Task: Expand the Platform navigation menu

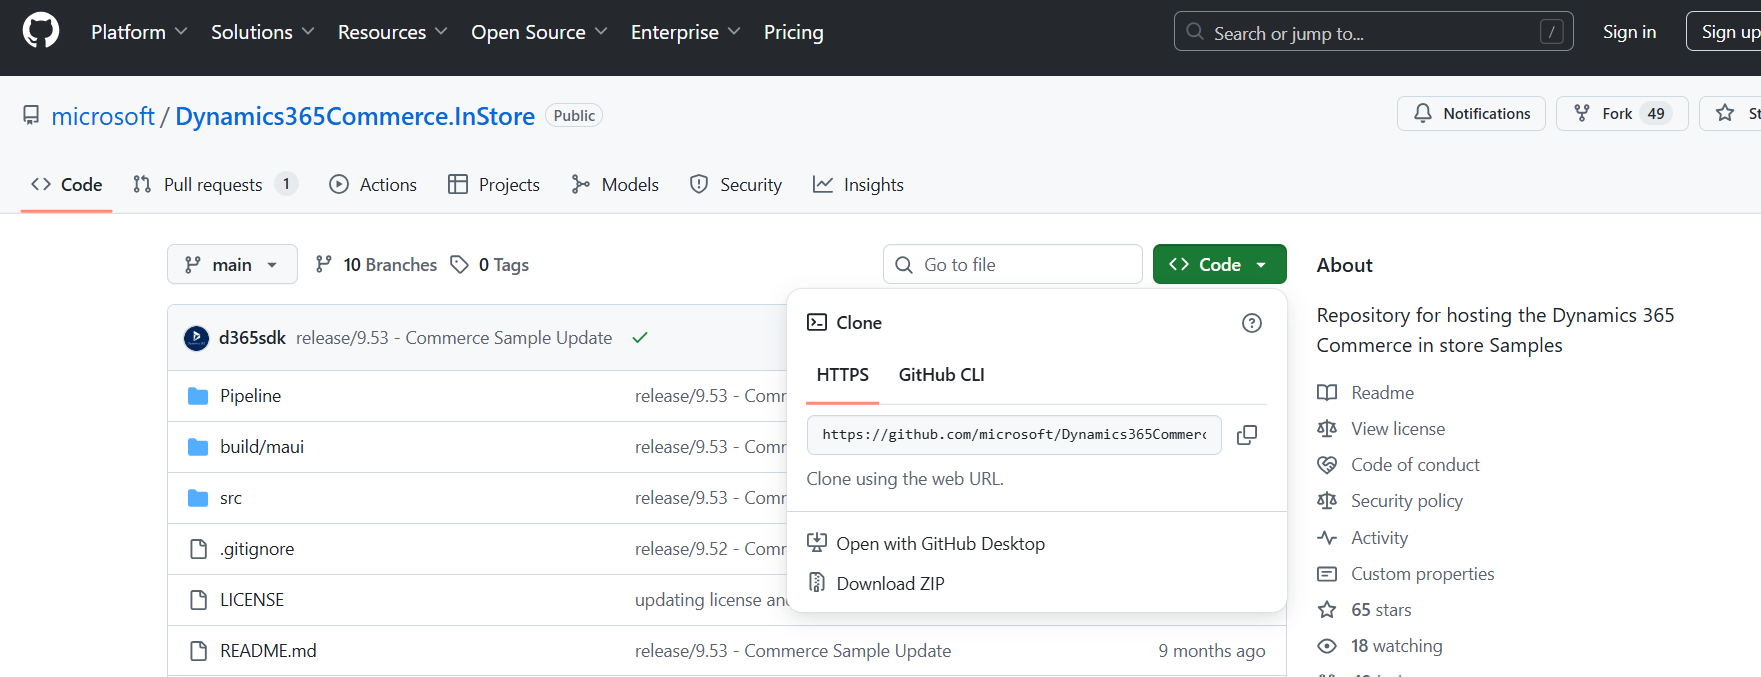Action: point(138,32)
